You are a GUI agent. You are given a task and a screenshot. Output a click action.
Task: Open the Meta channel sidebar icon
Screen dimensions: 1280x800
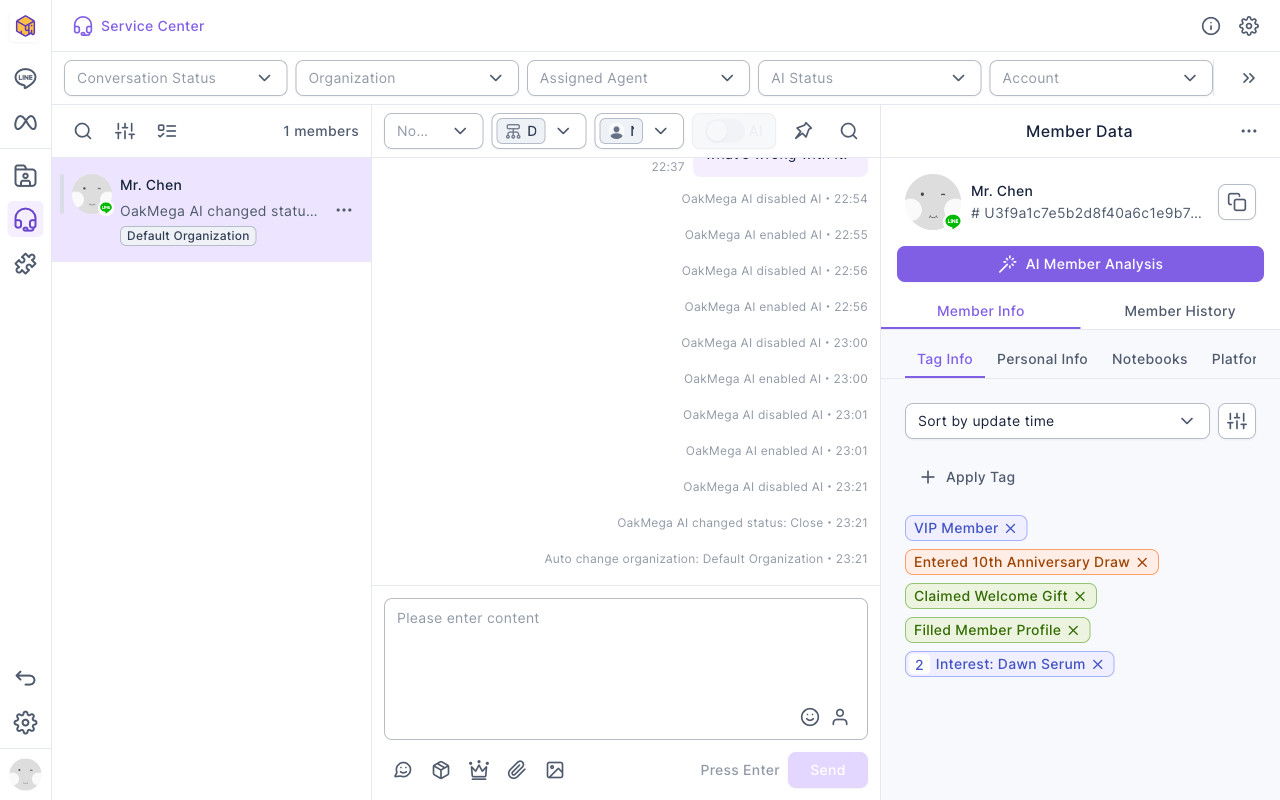pos(26,123)
